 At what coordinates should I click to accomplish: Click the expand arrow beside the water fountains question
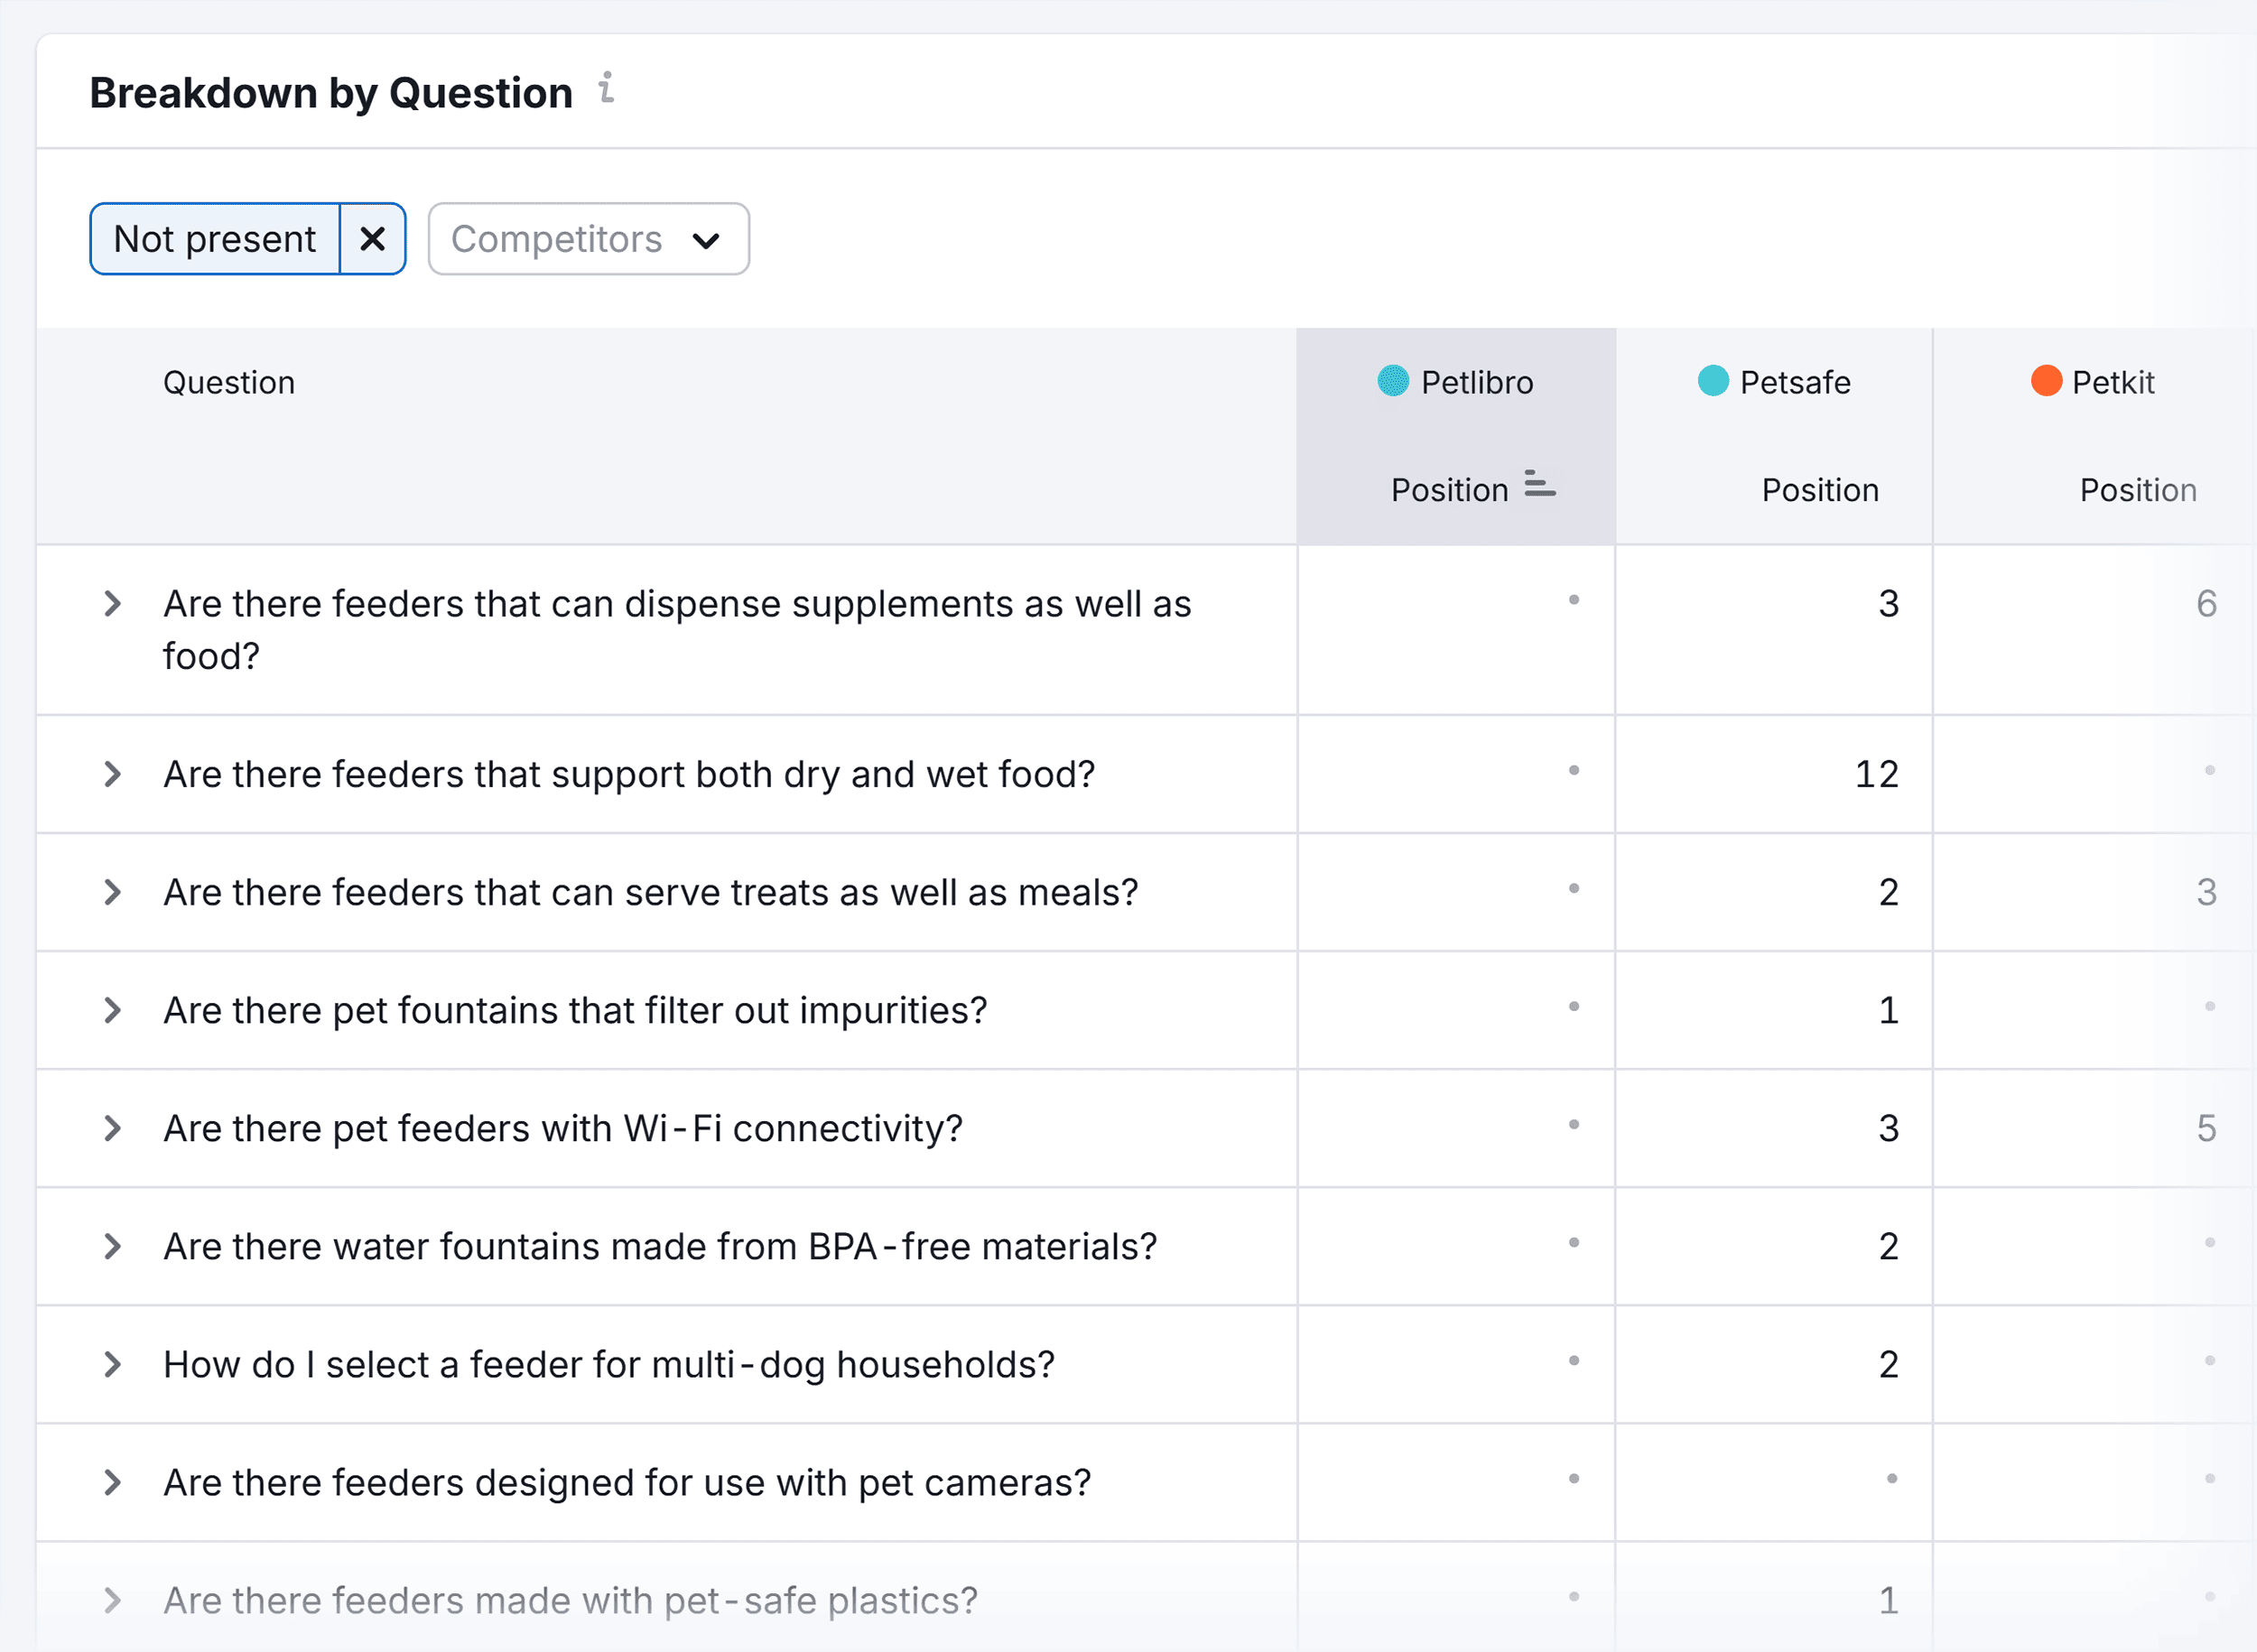click(x=112, y=1246)
